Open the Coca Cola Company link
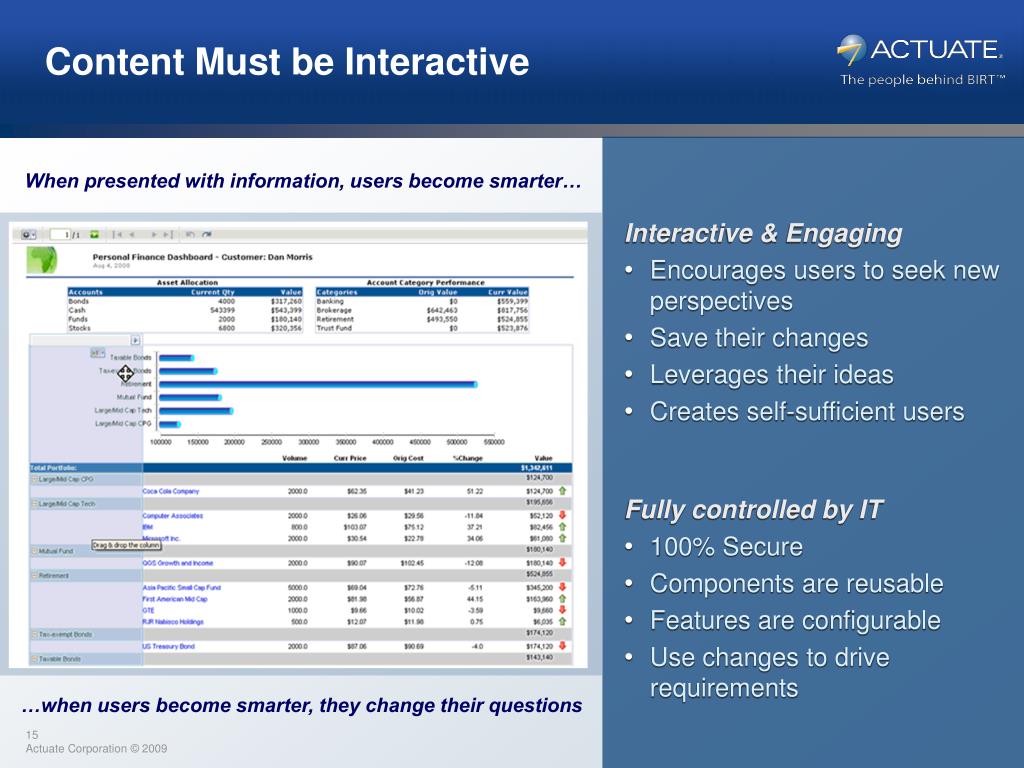Viewport: 1024px width, 768px height. [x=170, y=491]
